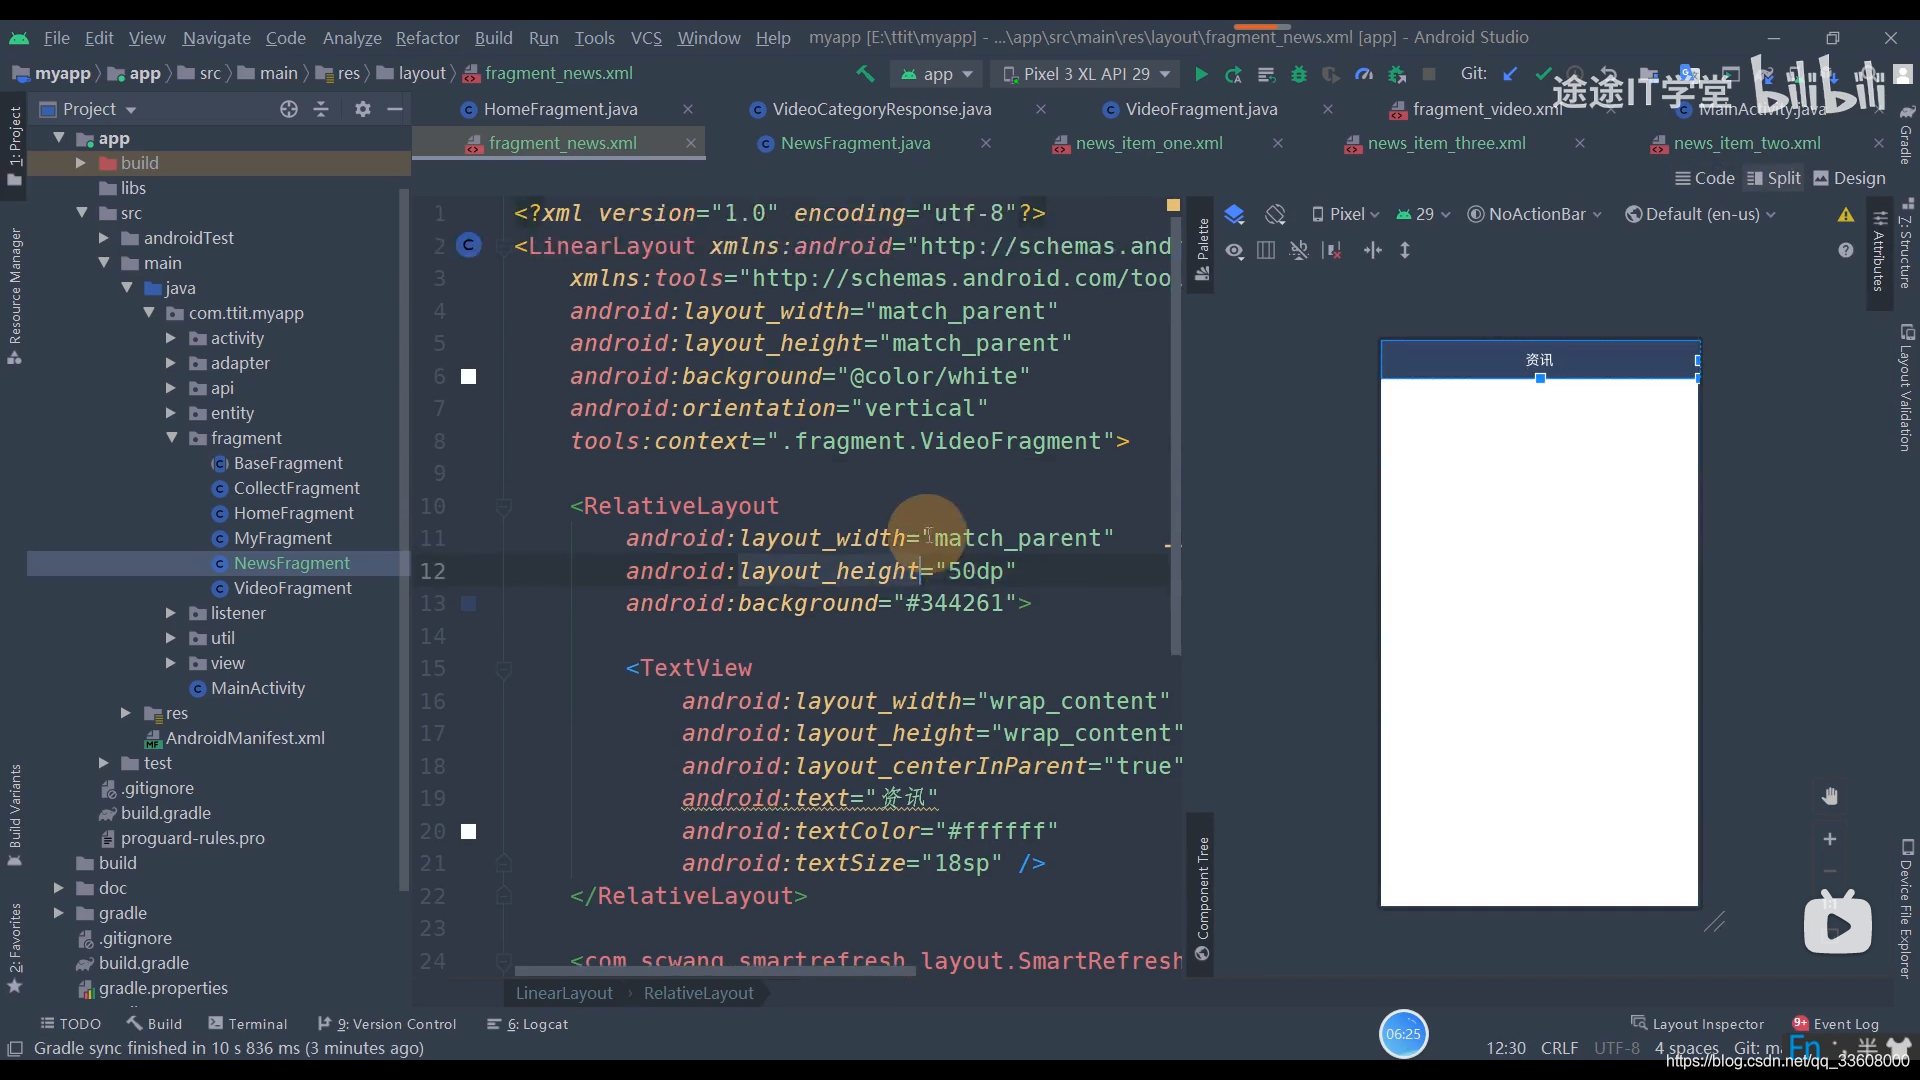Screen dimensions: 1920x1080
Task: Select the background color #344261 swatch
Action: (468, 604)
